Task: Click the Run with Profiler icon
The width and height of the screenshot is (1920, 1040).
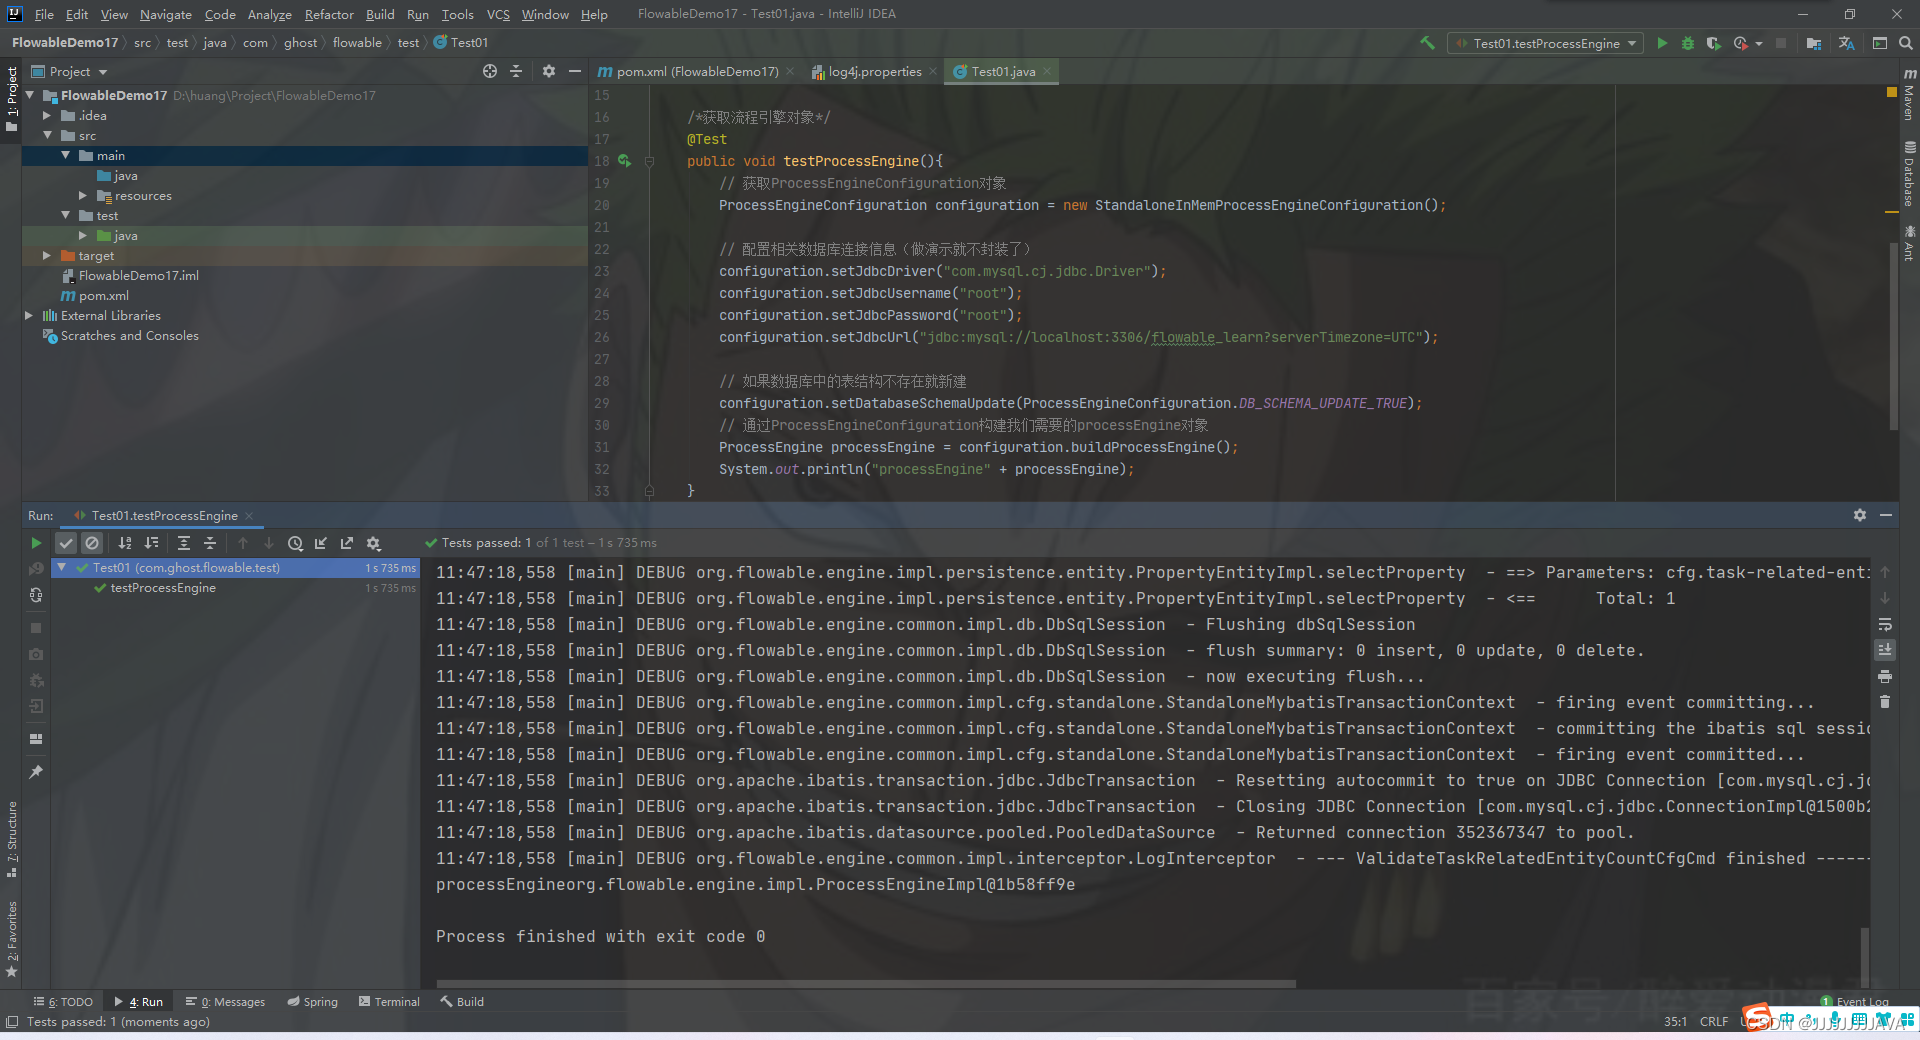Action: 1740,43
